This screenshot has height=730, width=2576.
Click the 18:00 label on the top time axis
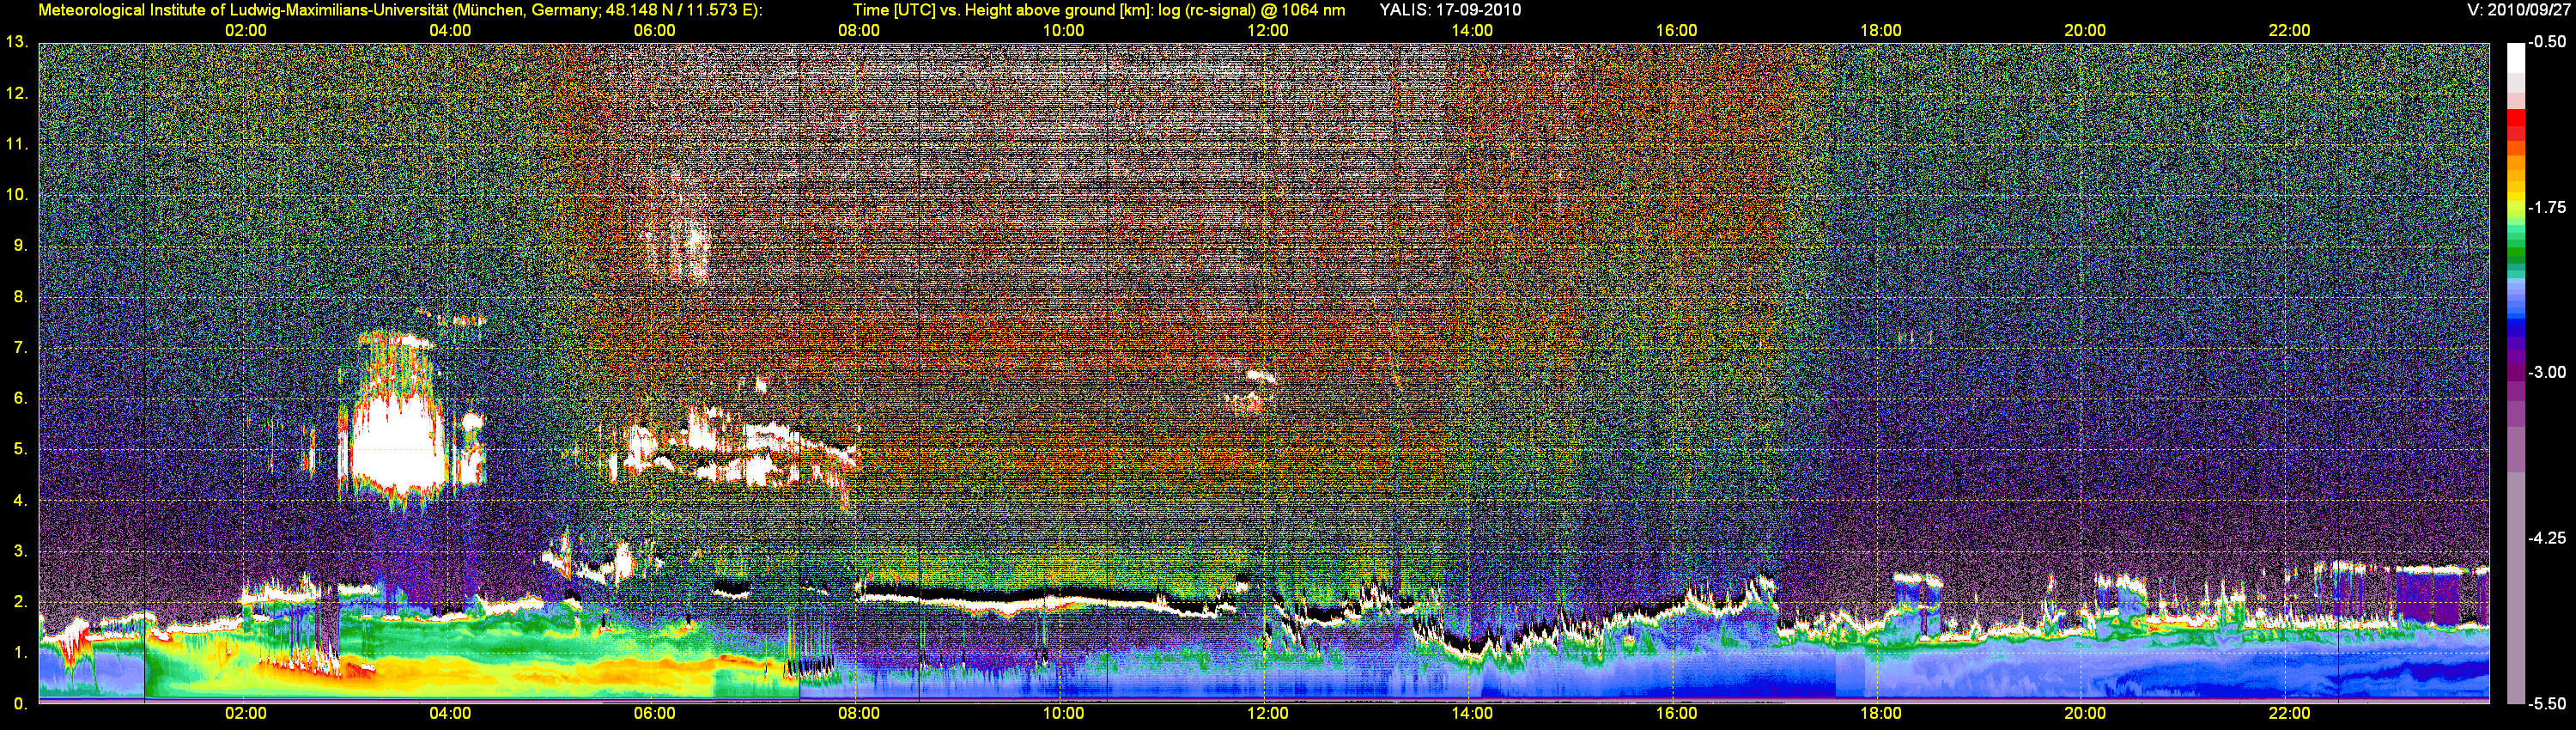(x=1881, y=31)
